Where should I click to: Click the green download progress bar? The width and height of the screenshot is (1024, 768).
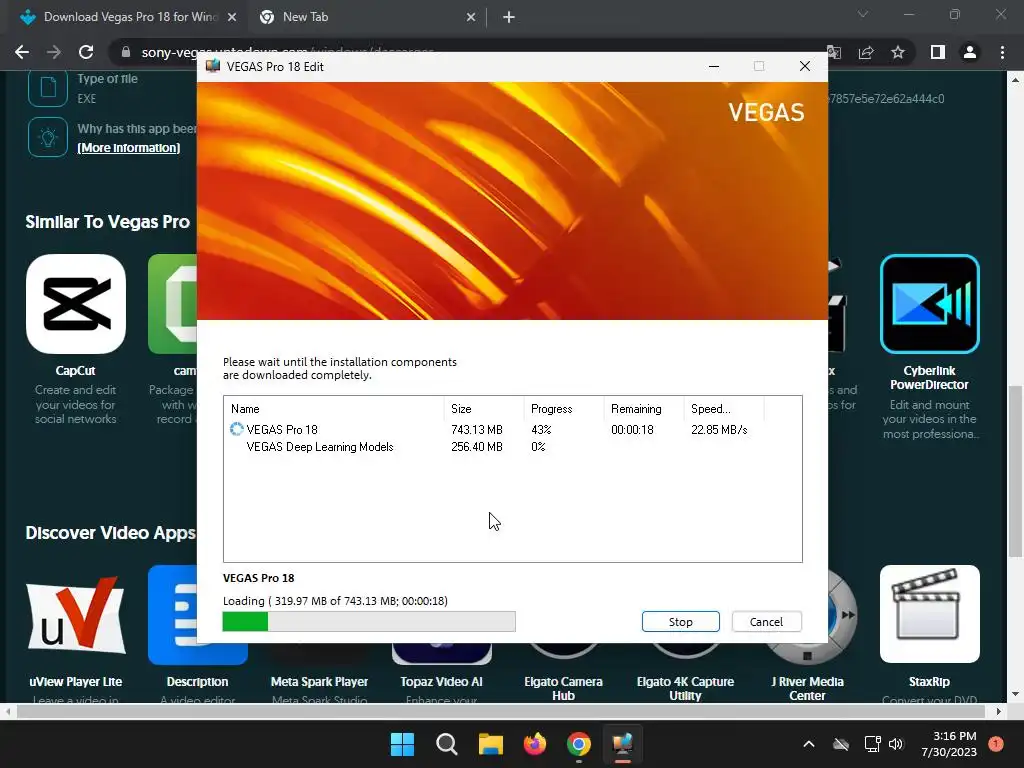coord(369,621)
